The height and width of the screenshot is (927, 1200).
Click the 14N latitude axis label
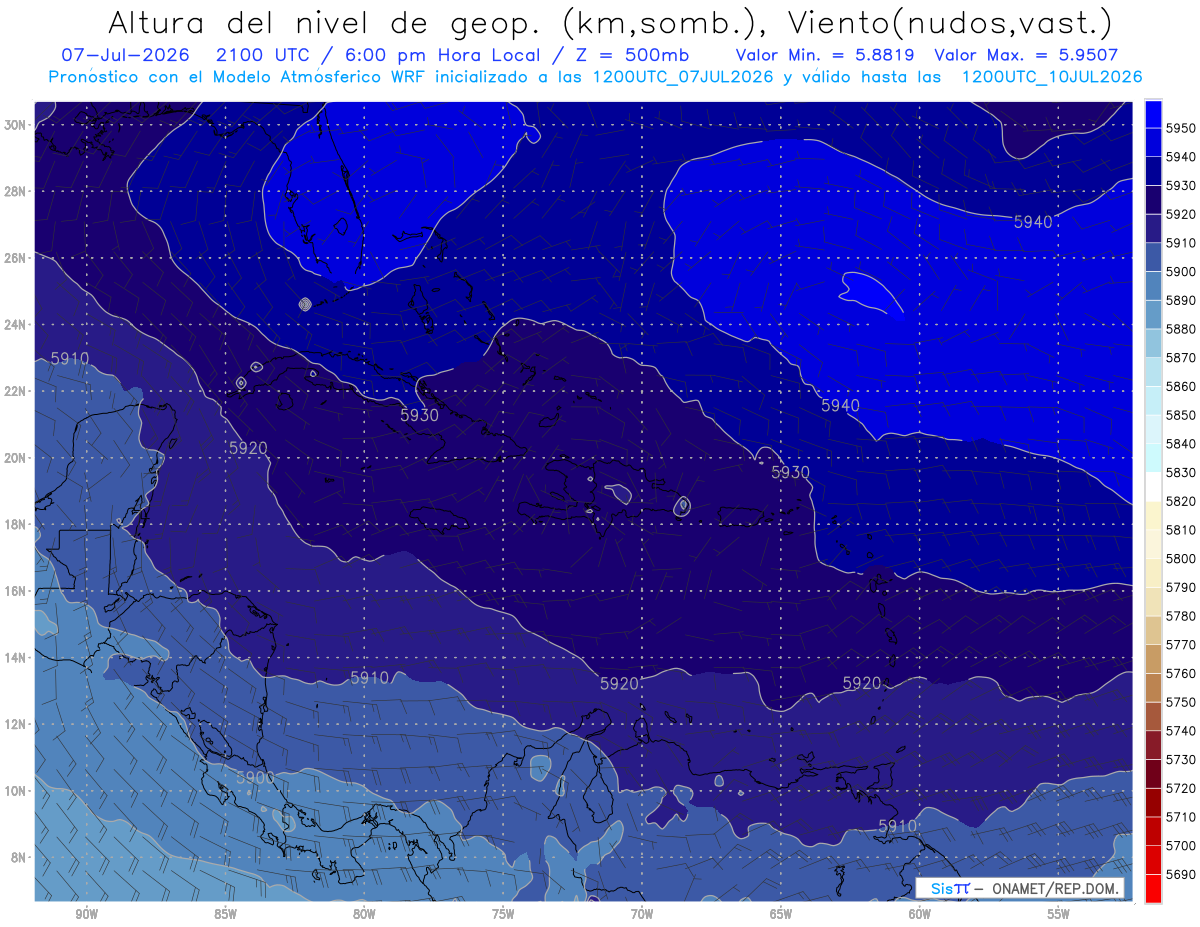click(x=15, y=657)
